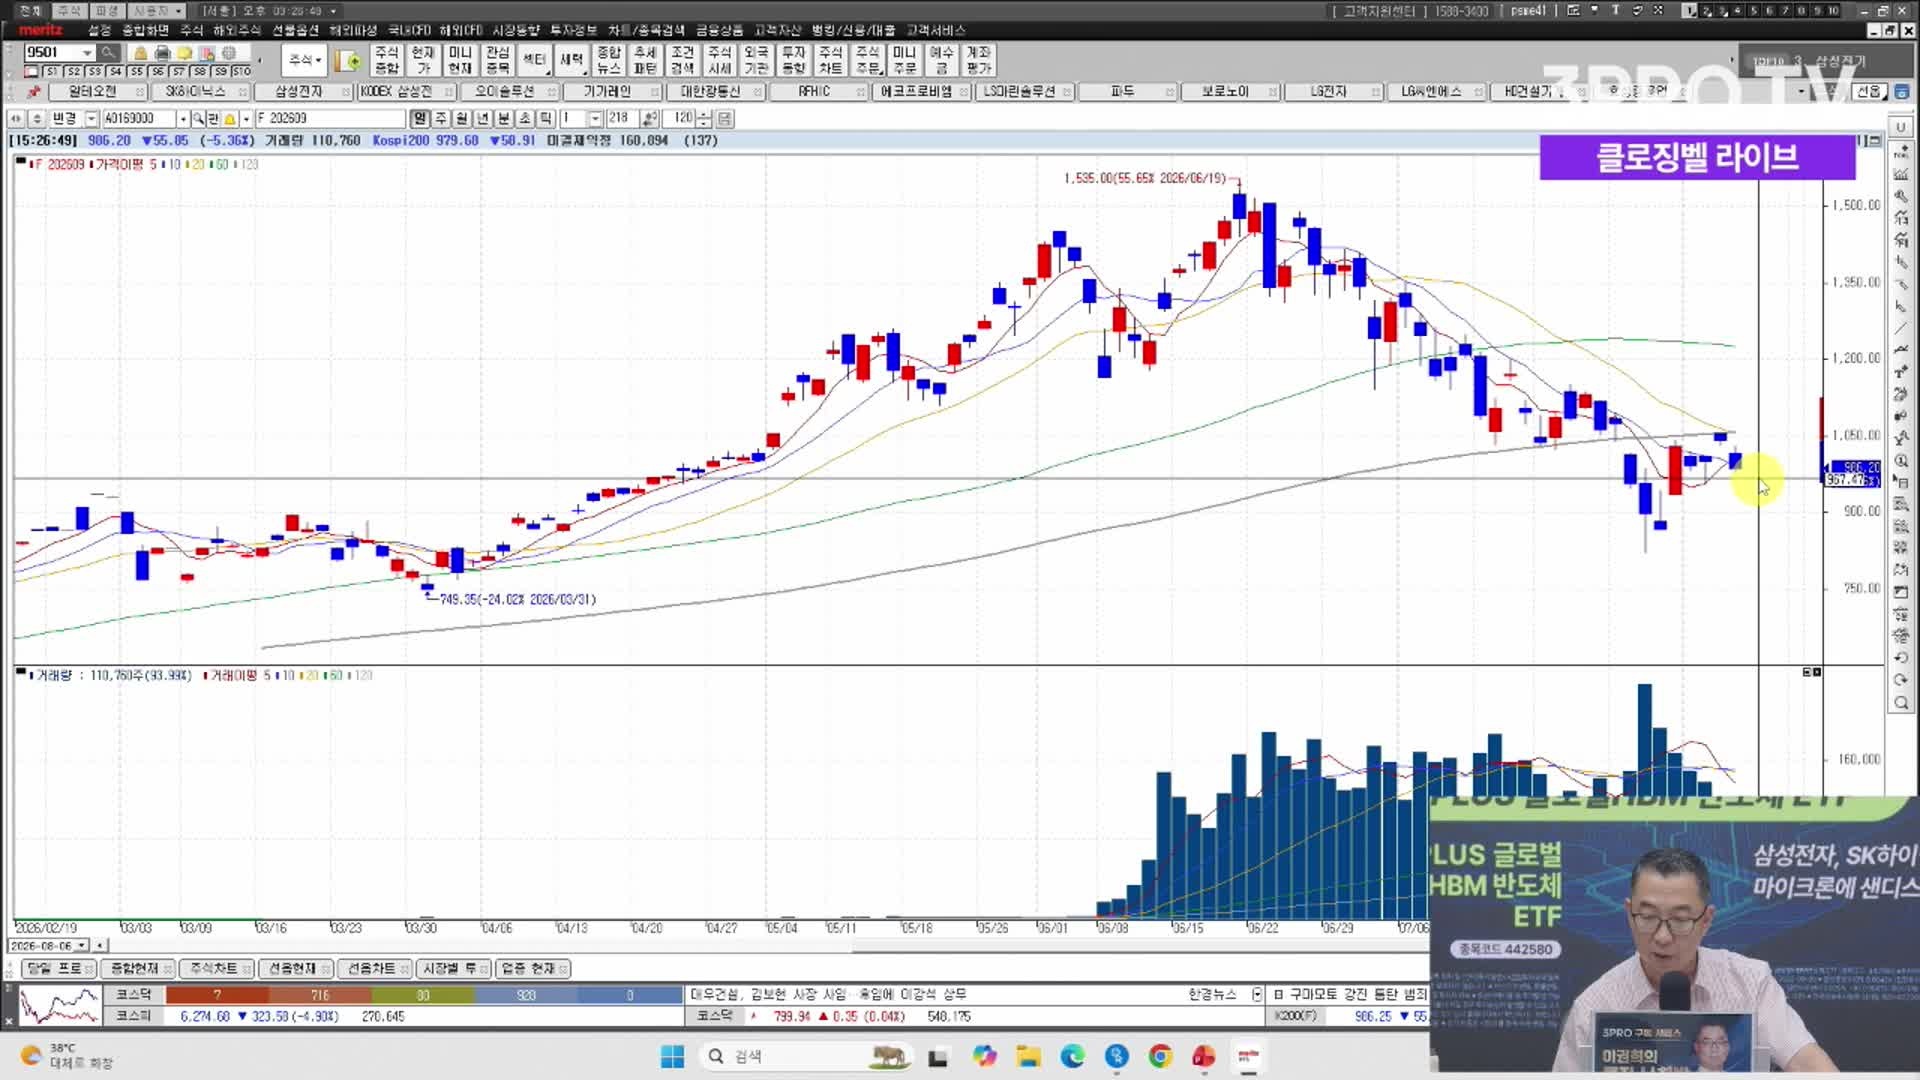Click the 종합뉴스 toolbar button
The width and height of the screenshot is (1920, 1080).
click(608, 60)
